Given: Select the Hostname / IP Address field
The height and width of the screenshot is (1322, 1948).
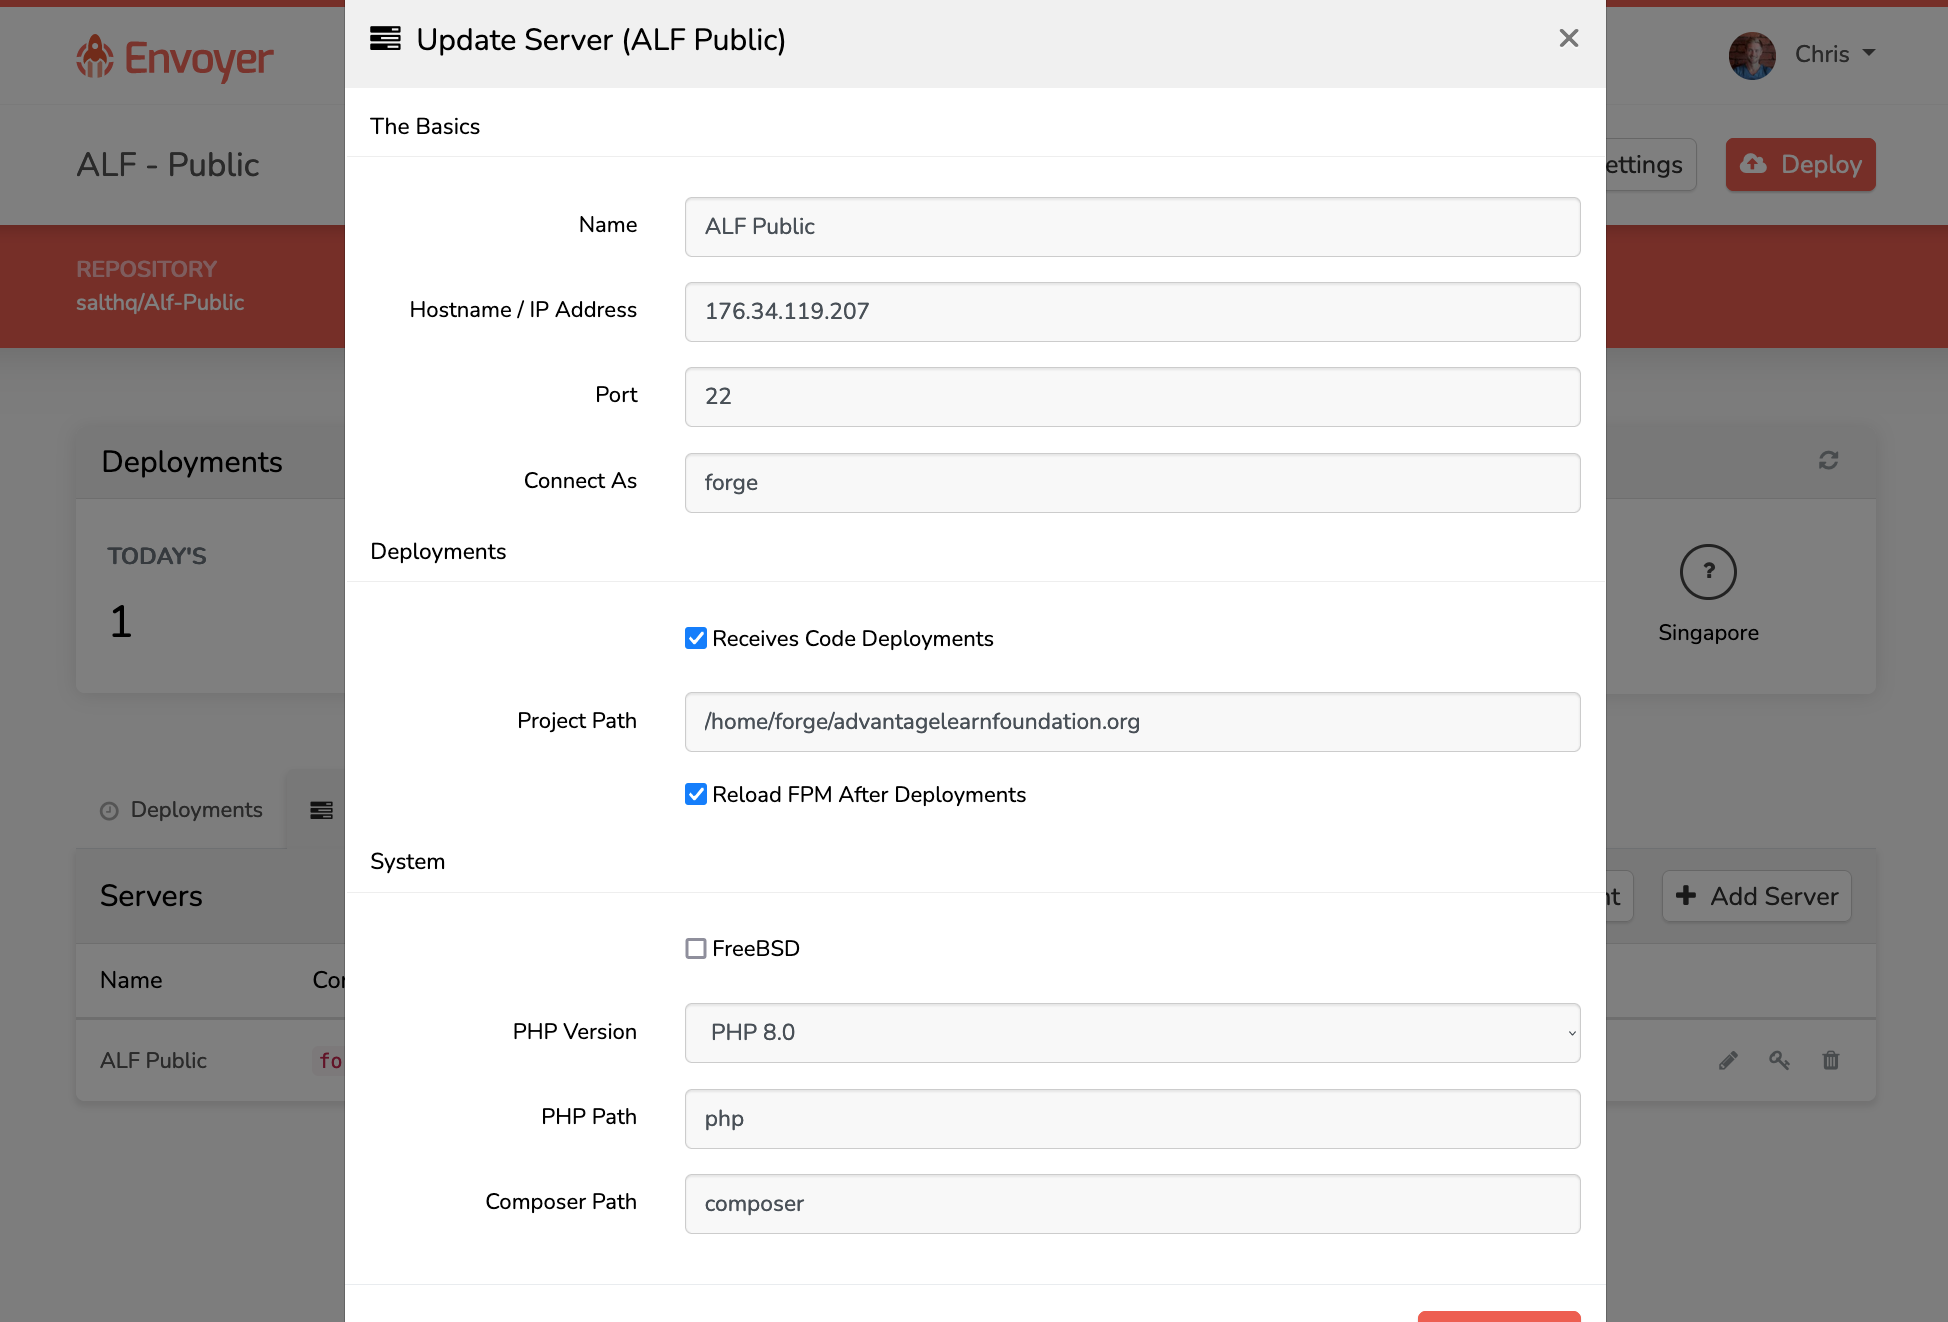Looking at the screenshot, I should coord(1131,312).
